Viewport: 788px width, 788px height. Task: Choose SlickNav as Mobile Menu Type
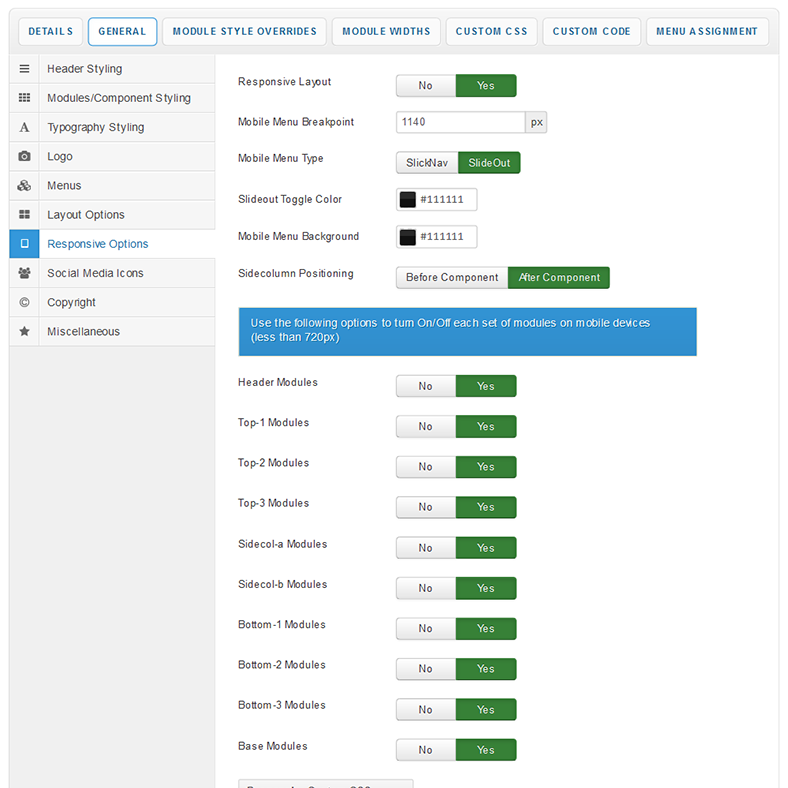[x=427, y=163]
